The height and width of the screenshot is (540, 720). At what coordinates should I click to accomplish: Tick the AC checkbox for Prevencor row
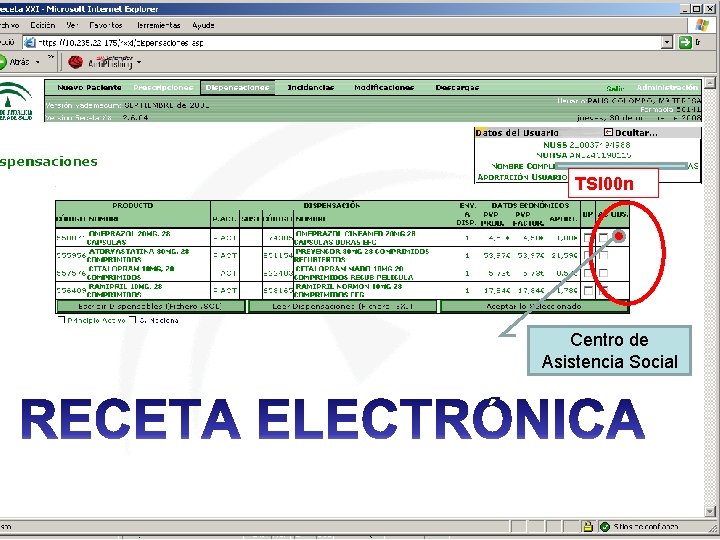coord(603,255)
